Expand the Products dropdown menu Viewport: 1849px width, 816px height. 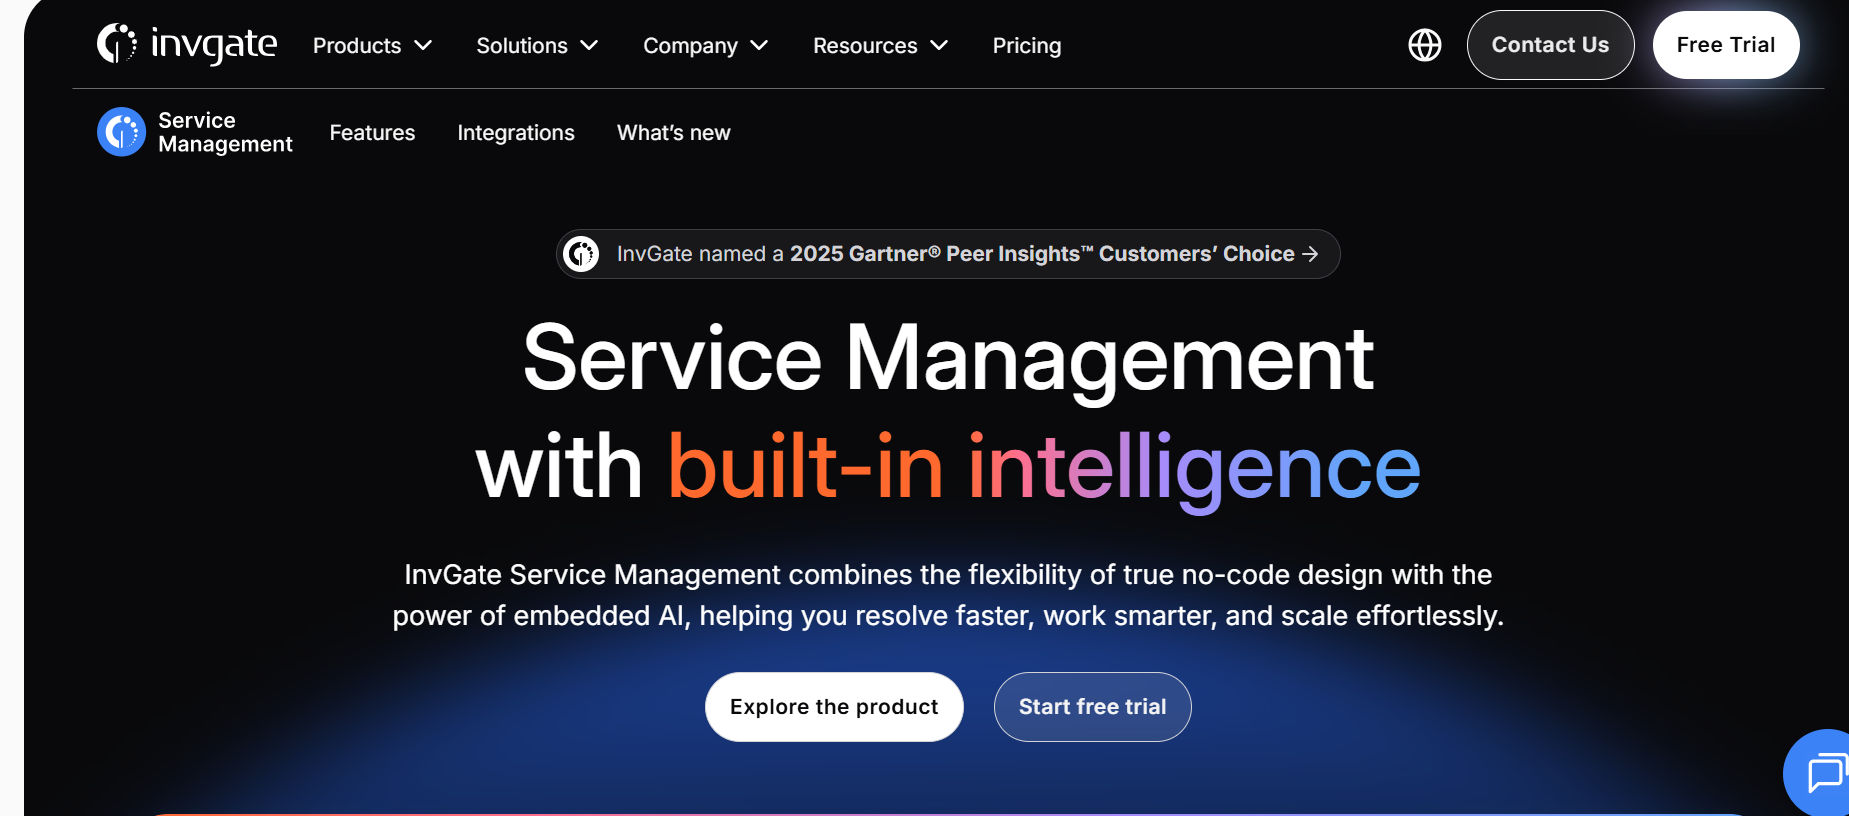tap(372, 46)
